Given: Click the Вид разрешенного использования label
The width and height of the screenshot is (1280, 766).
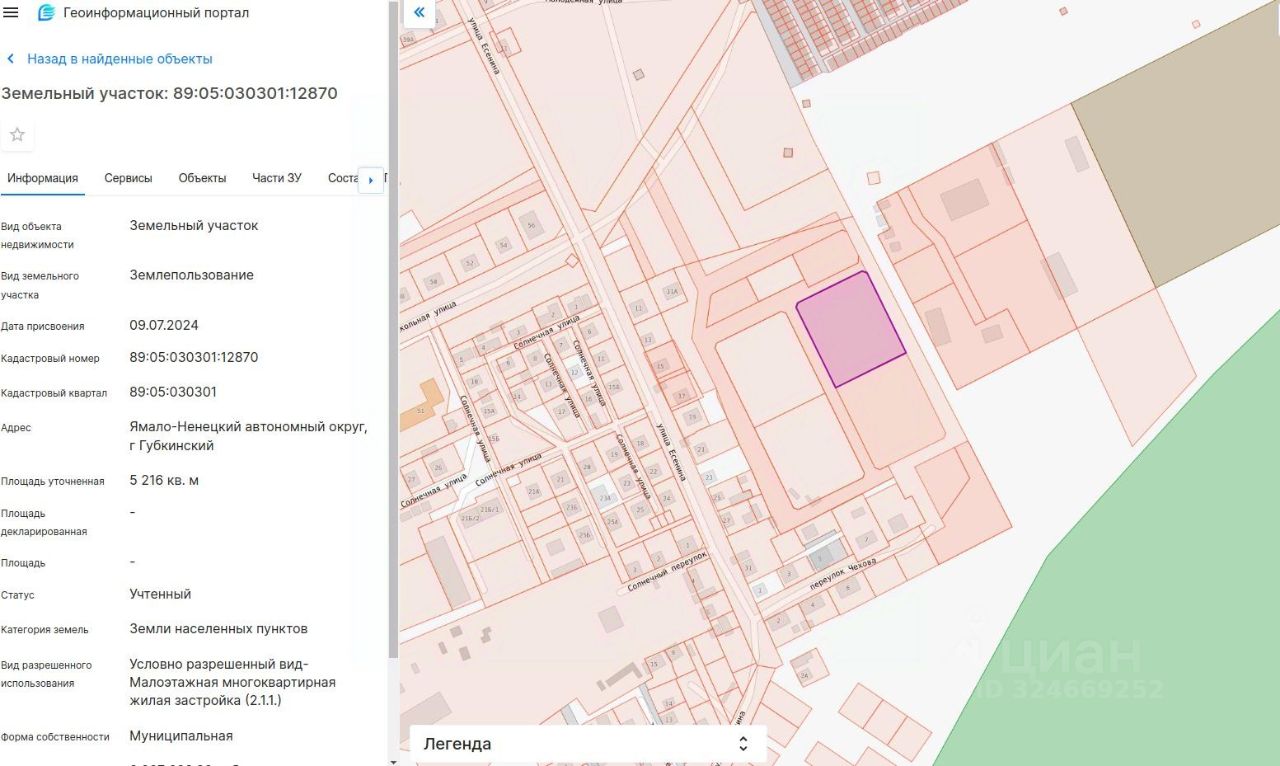Looking at the screenshot, I should (46, 674).
